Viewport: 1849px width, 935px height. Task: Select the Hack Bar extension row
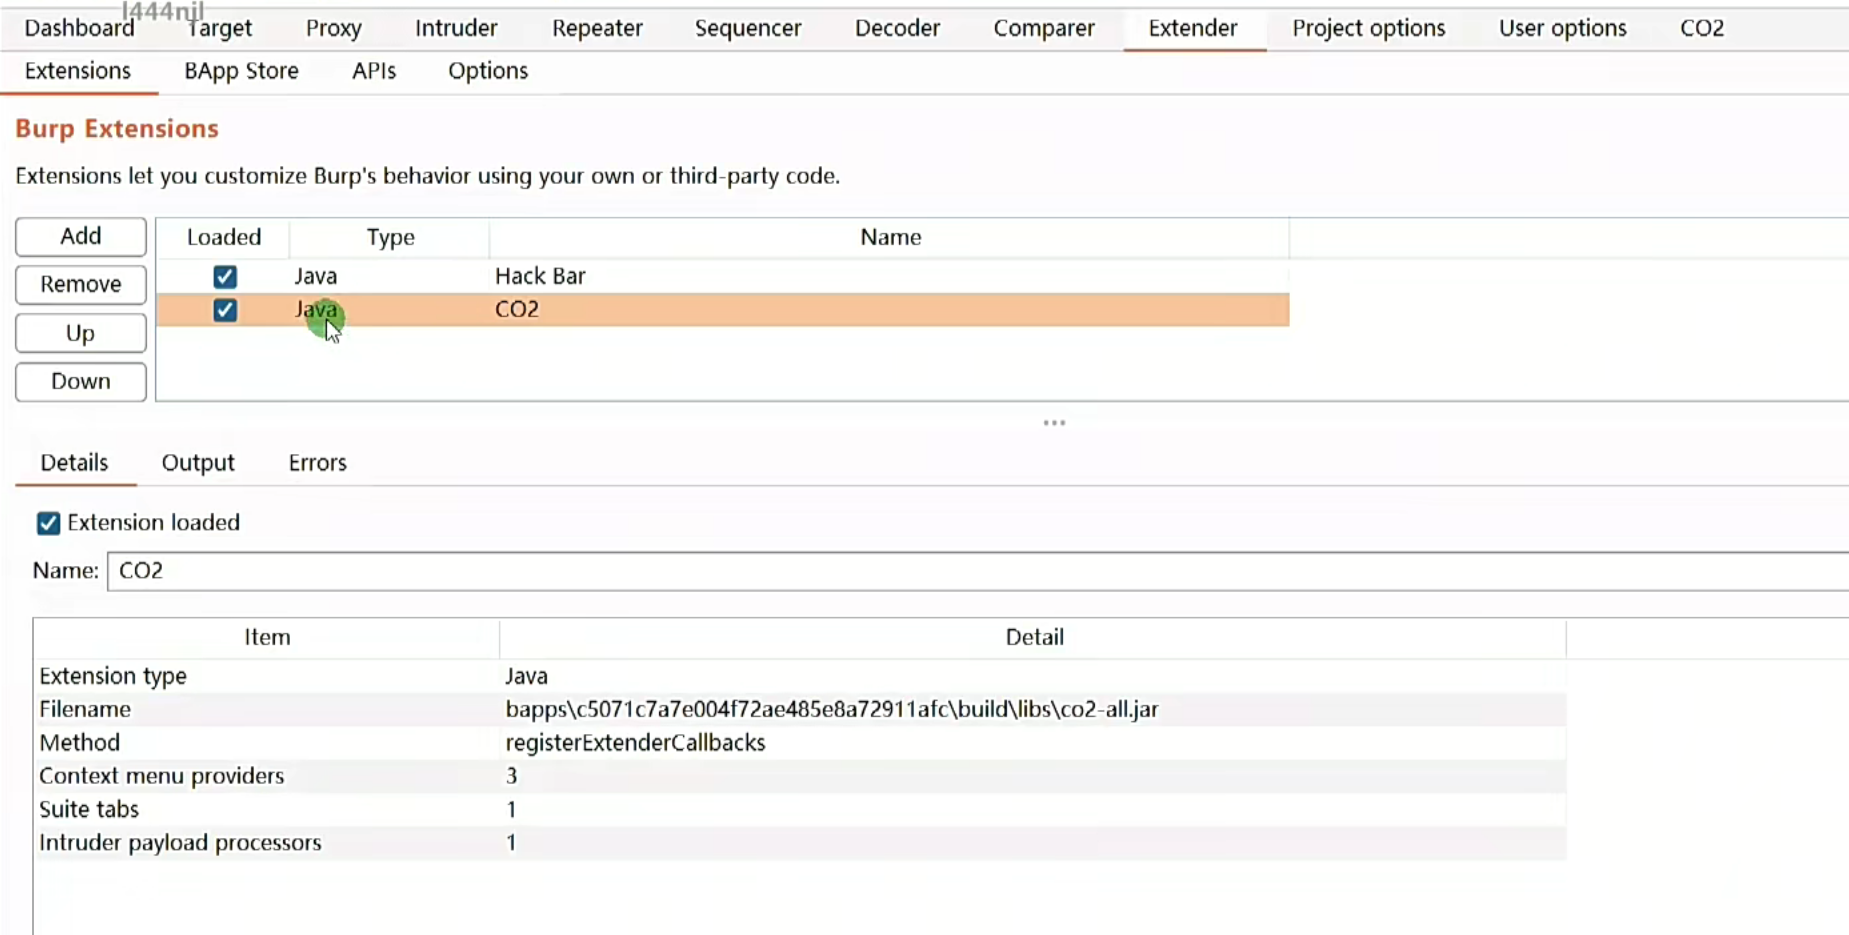click(723, 276)
